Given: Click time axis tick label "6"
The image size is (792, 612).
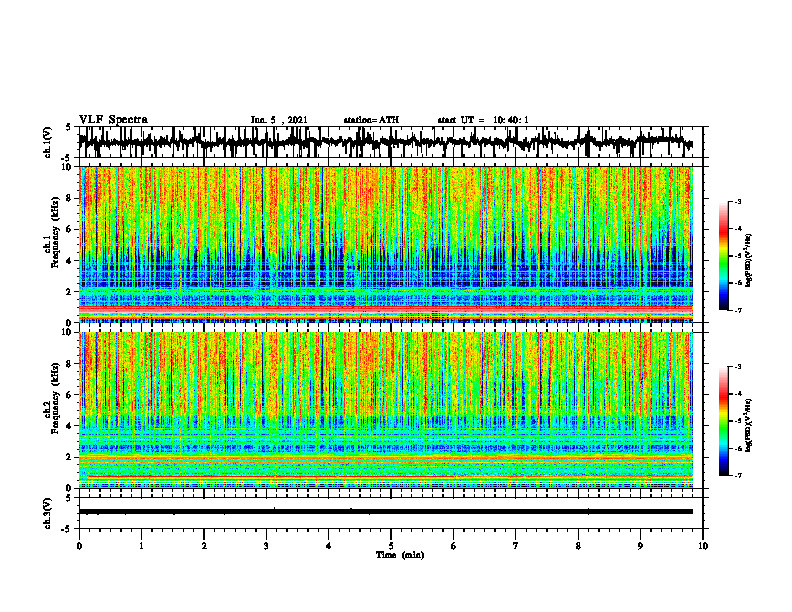Looking at the screenshot, I should pyautogui.click(x=454, y=546).
